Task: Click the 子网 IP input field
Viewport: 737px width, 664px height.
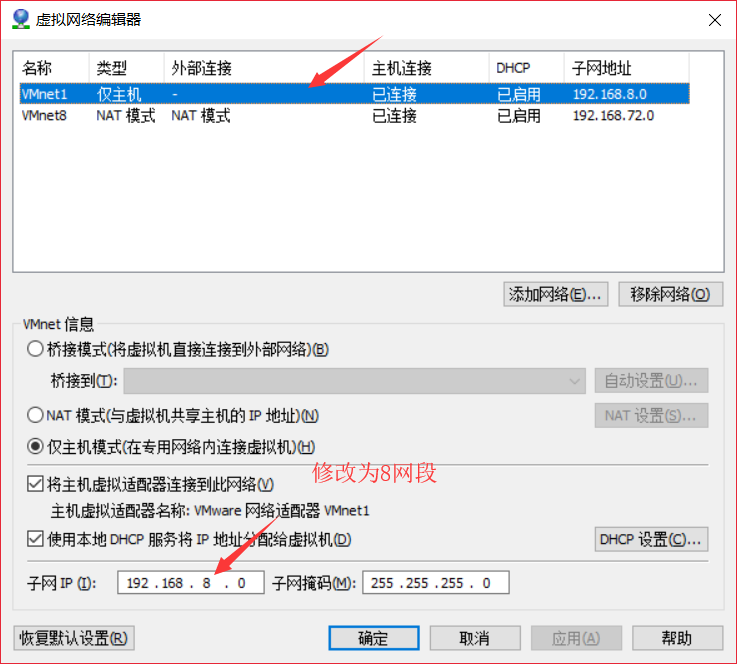Action: click(x=190, y=583)
